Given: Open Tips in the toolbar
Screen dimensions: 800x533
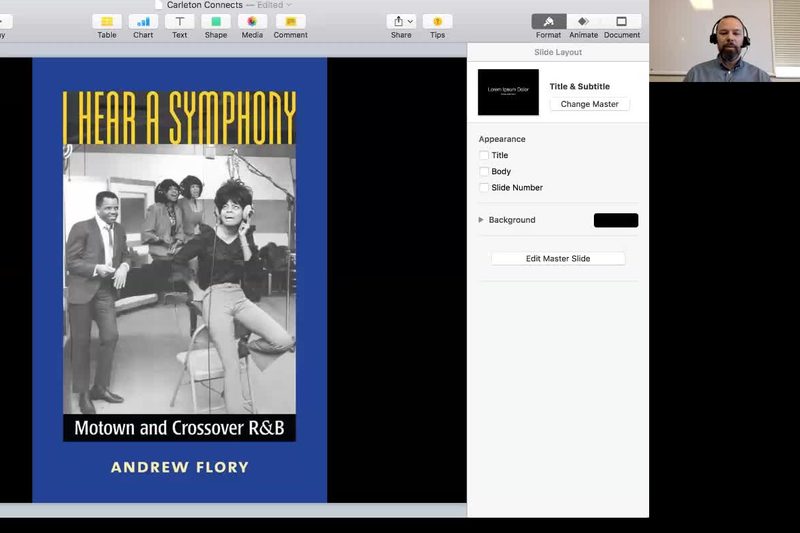Looking at the screenshot, I should pyautogui.click(x=437, y=21).
